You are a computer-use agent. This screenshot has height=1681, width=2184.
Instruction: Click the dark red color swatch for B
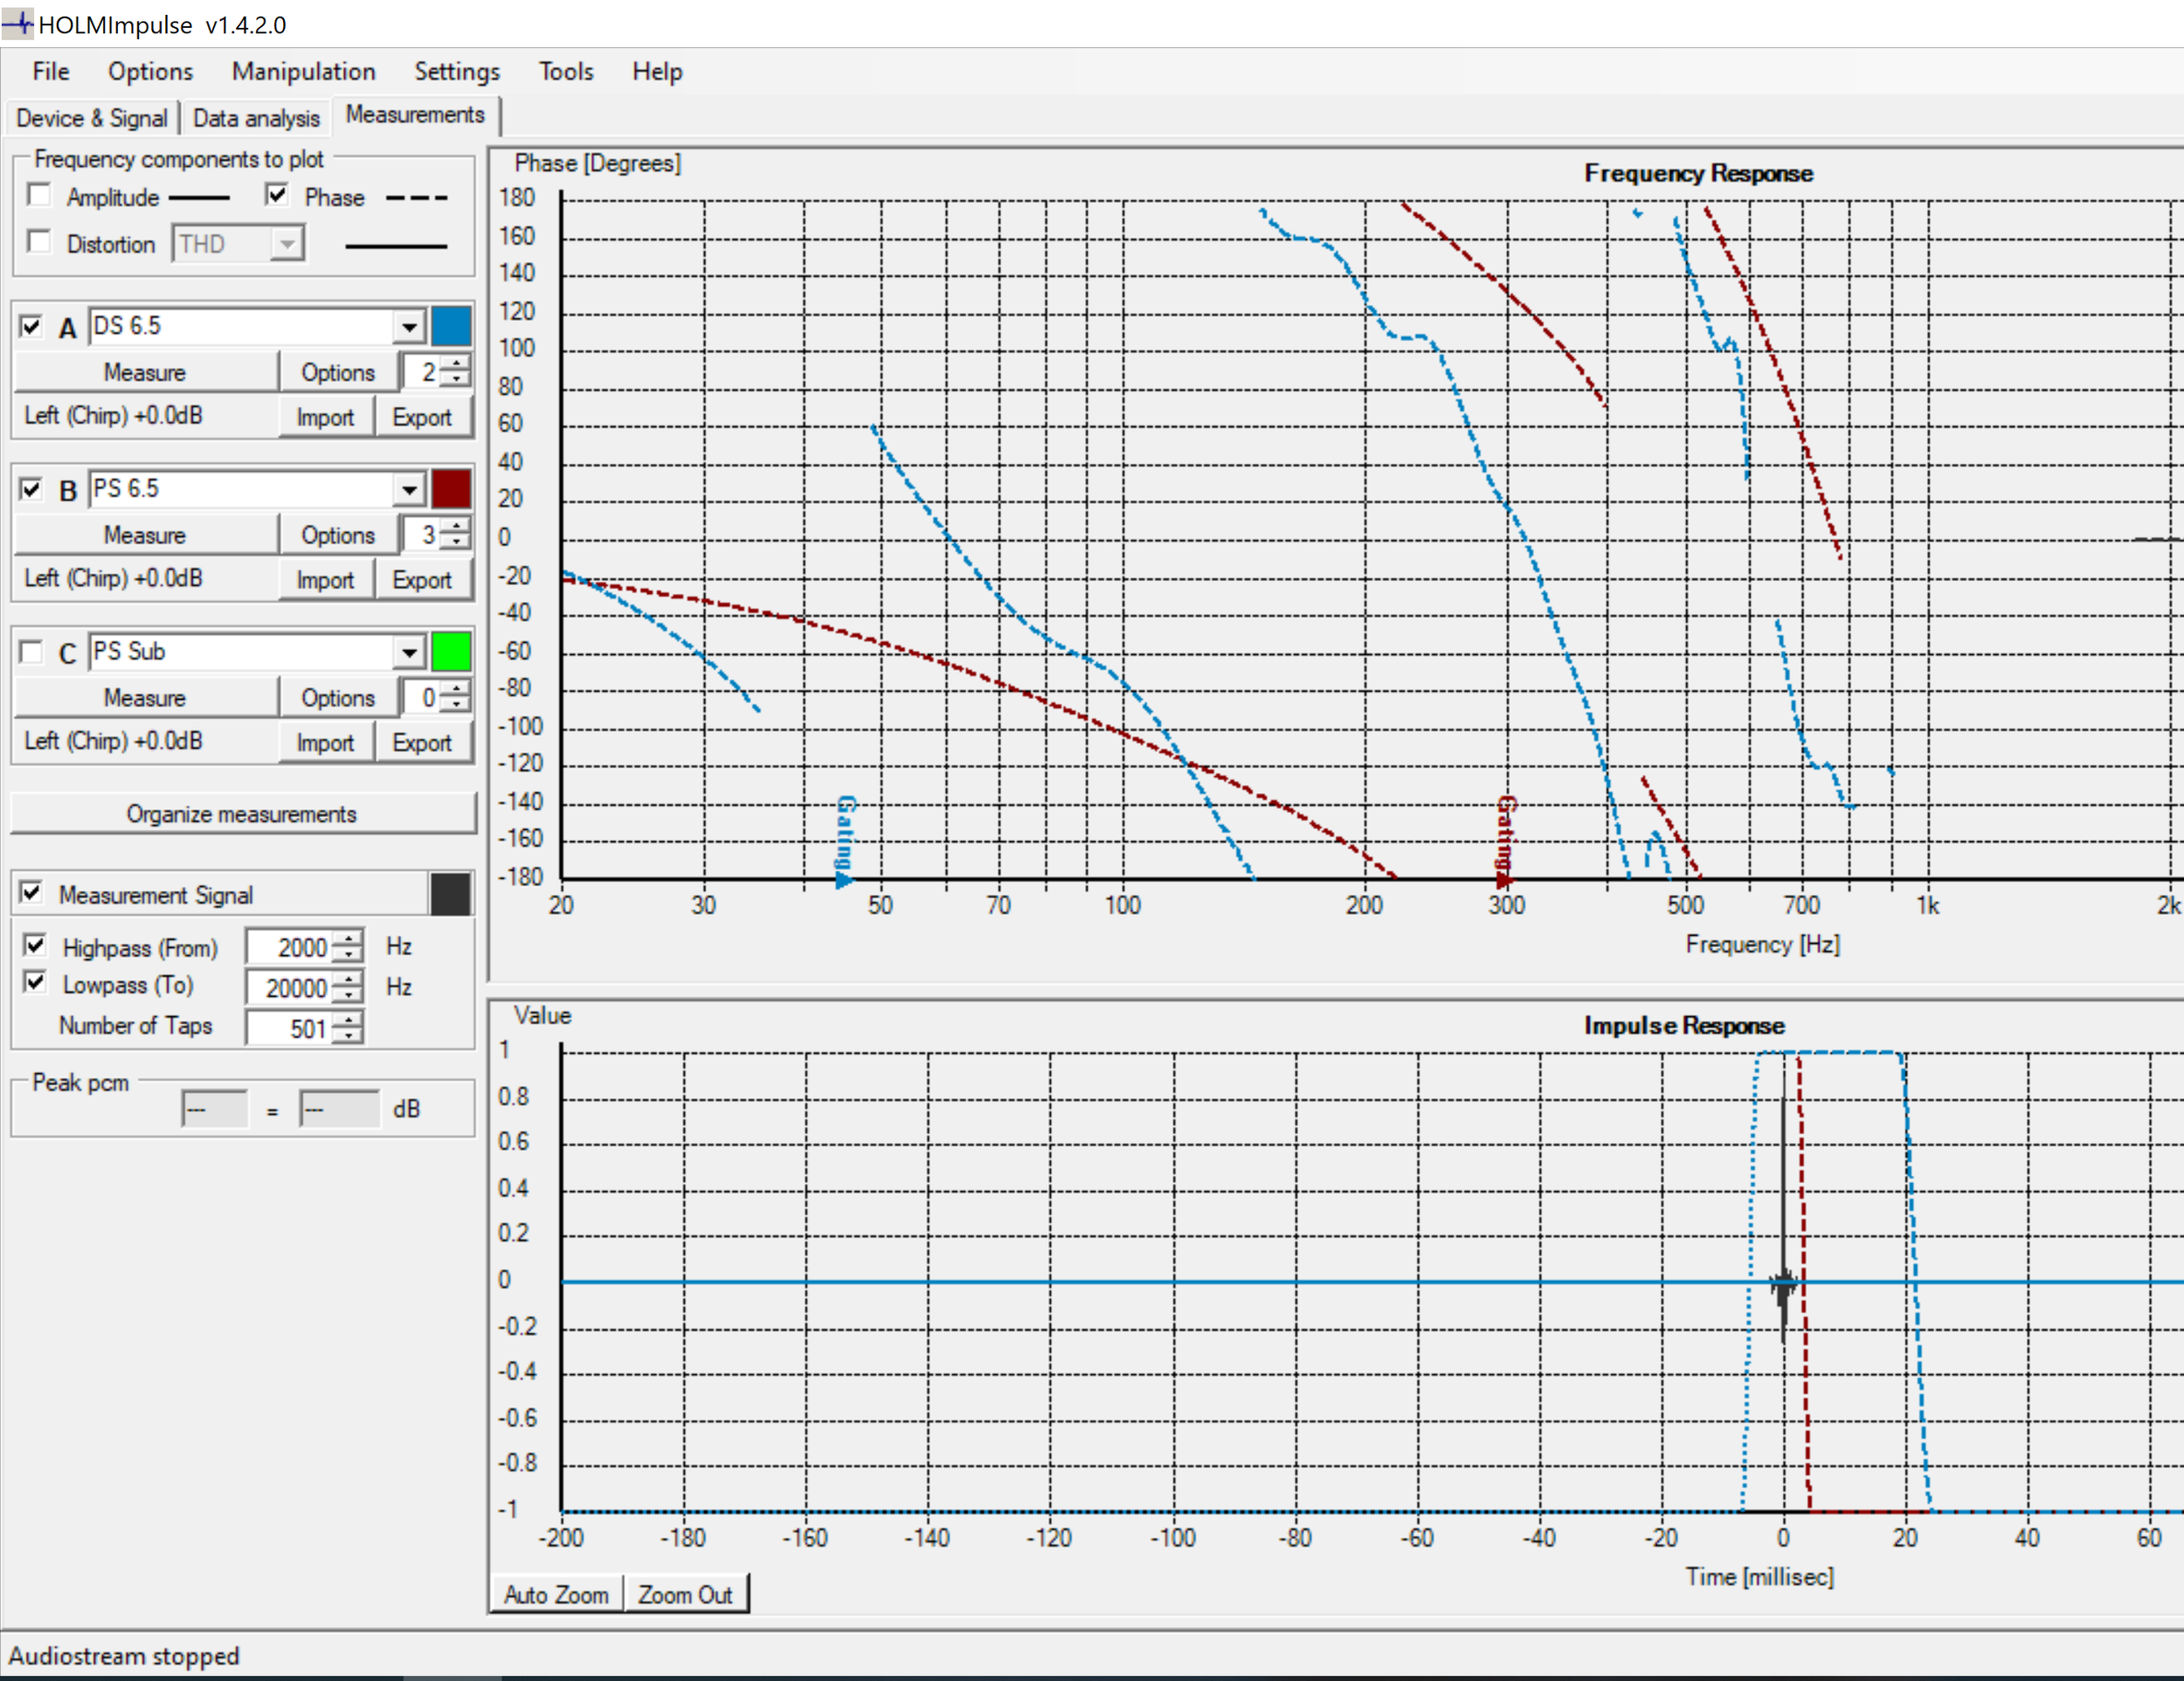451,490
